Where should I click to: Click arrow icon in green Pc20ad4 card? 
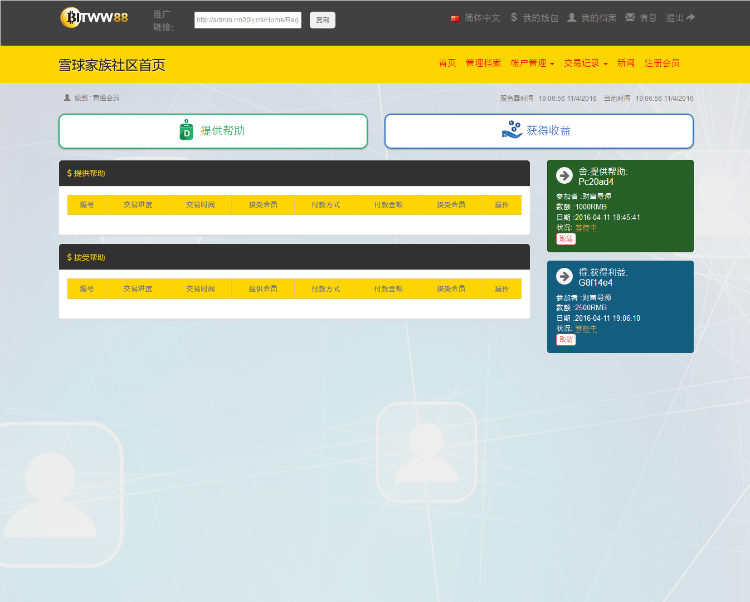click(564, 175)
